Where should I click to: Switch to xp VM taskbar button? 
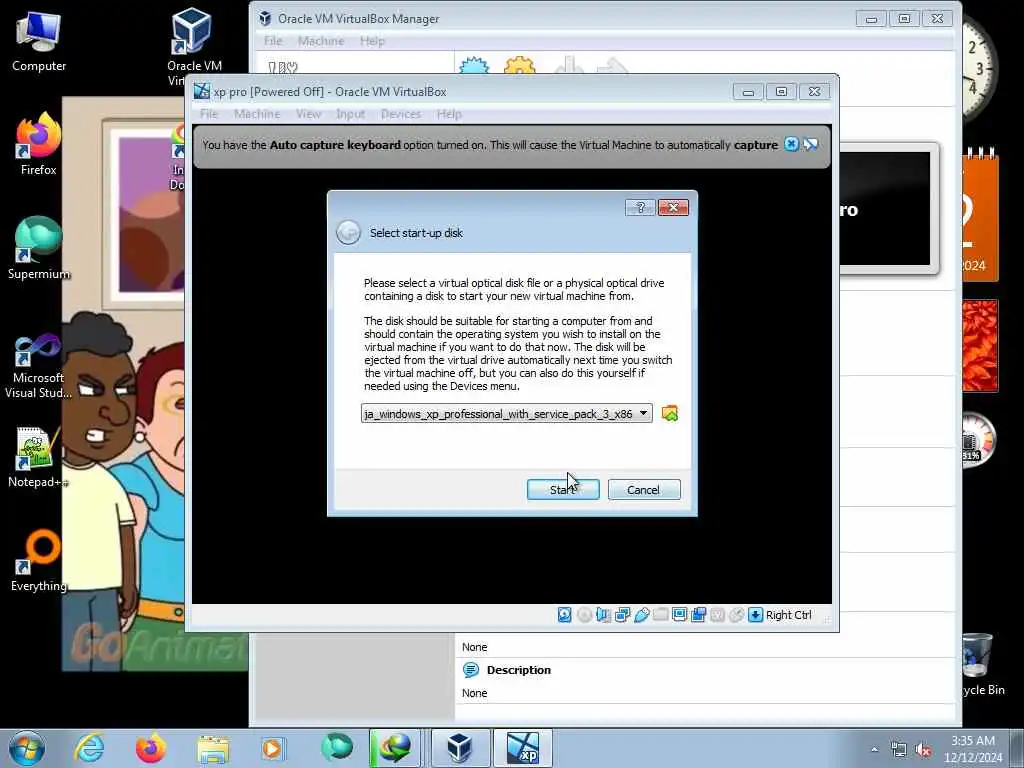522,748
